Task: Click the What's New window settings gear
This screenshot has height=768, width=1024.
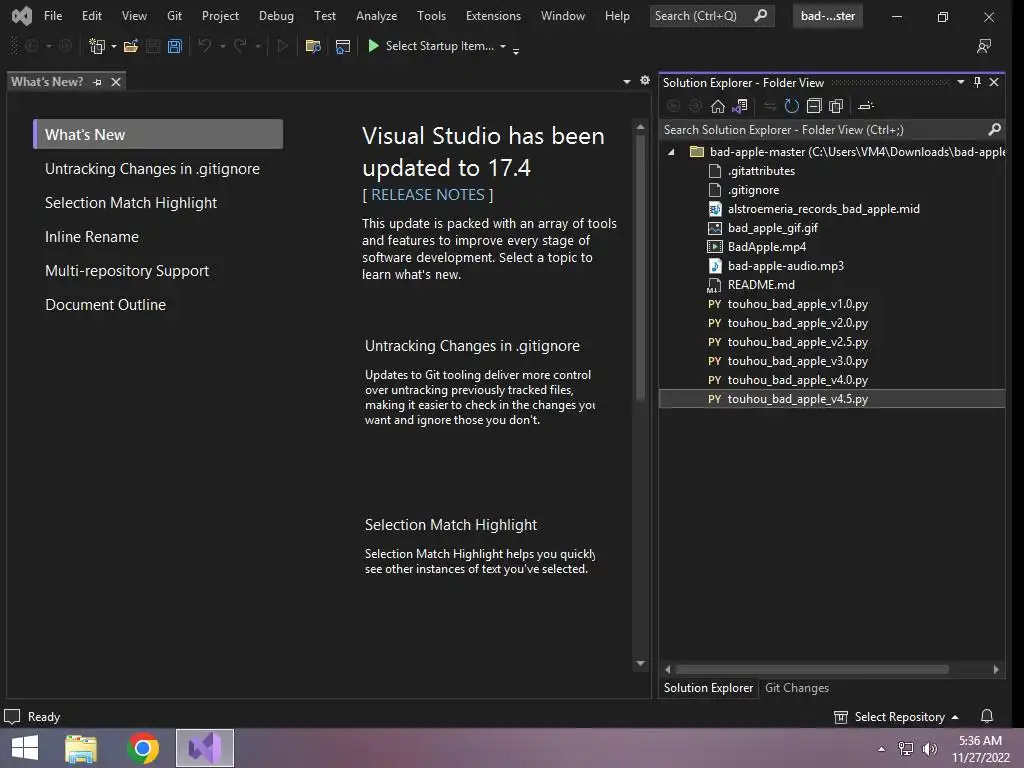Action: [x=645, y=80]
